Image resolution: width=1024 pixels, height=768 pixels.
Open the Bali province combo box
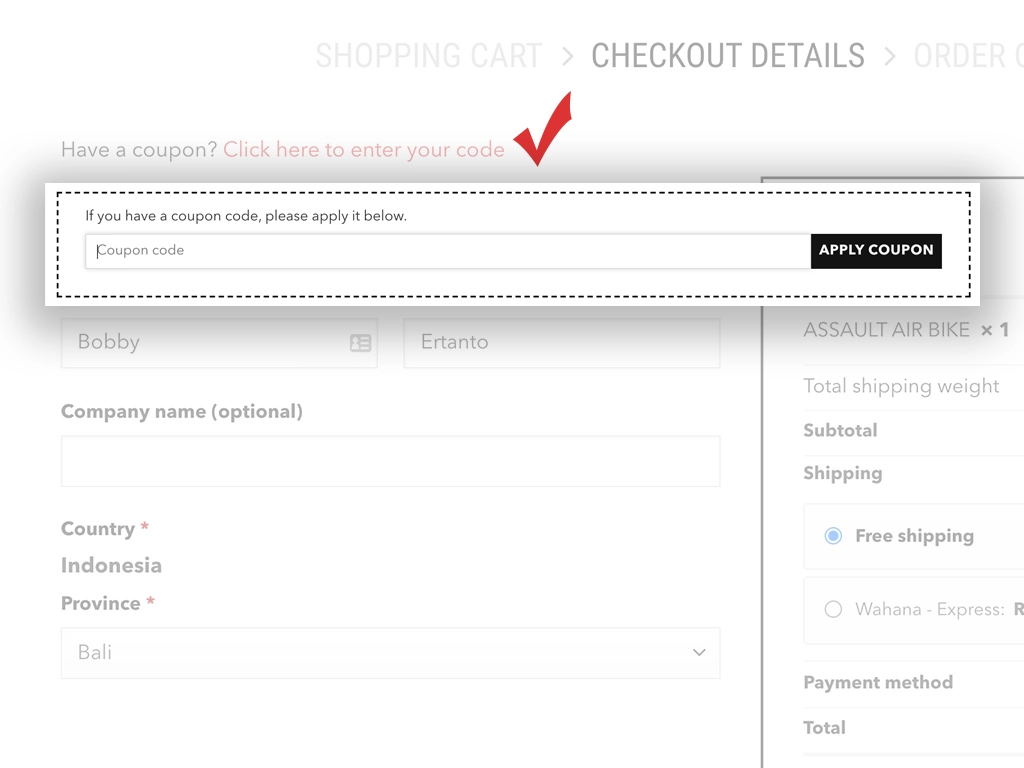pyautogui.click(x=390, y=653)
